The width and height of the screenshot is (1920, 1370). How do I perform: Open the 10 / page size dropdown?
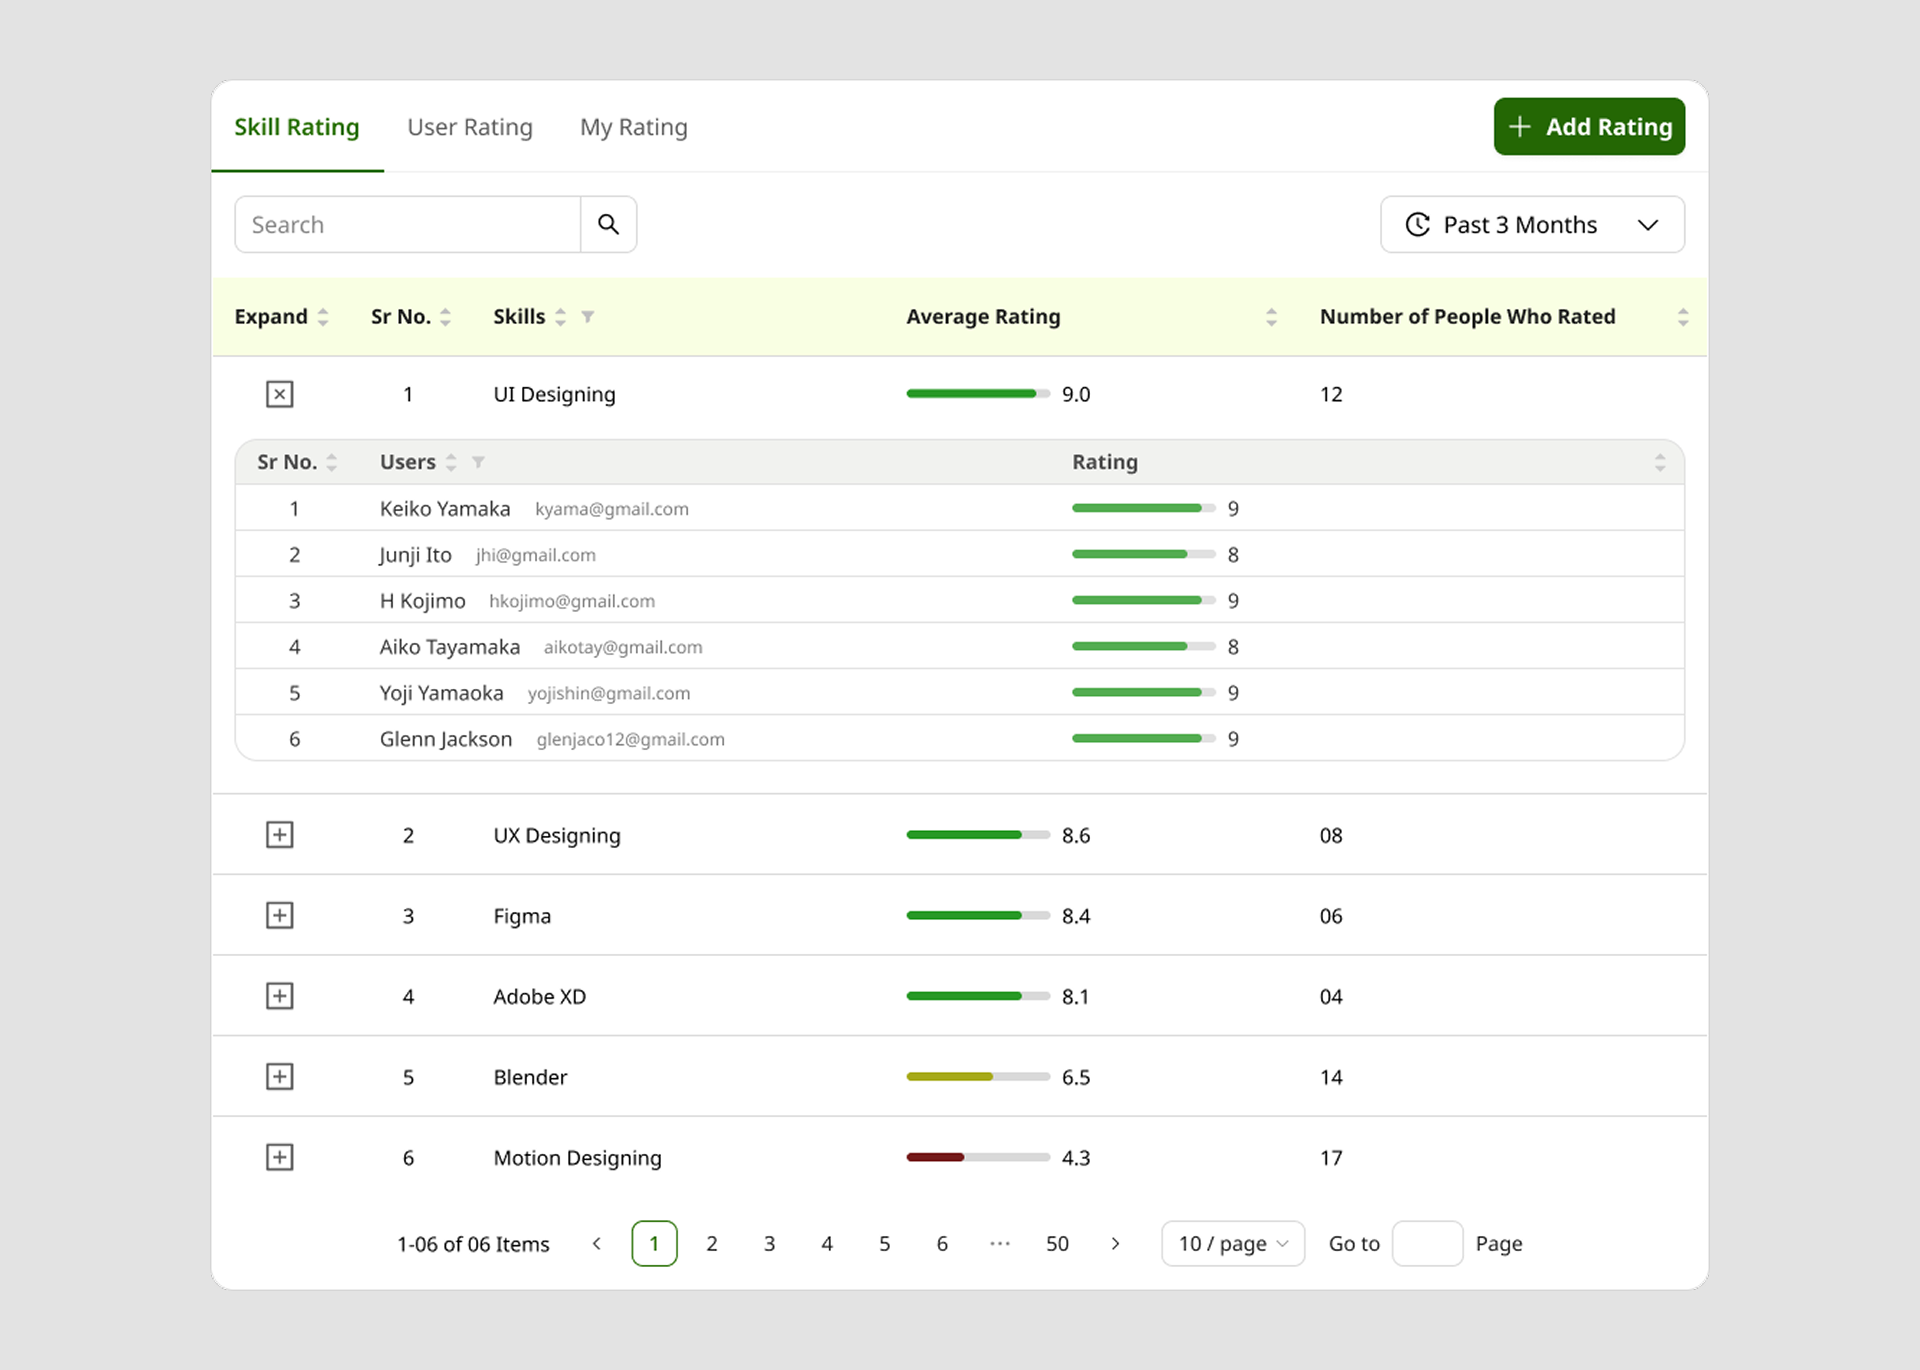(1233, 1243)
